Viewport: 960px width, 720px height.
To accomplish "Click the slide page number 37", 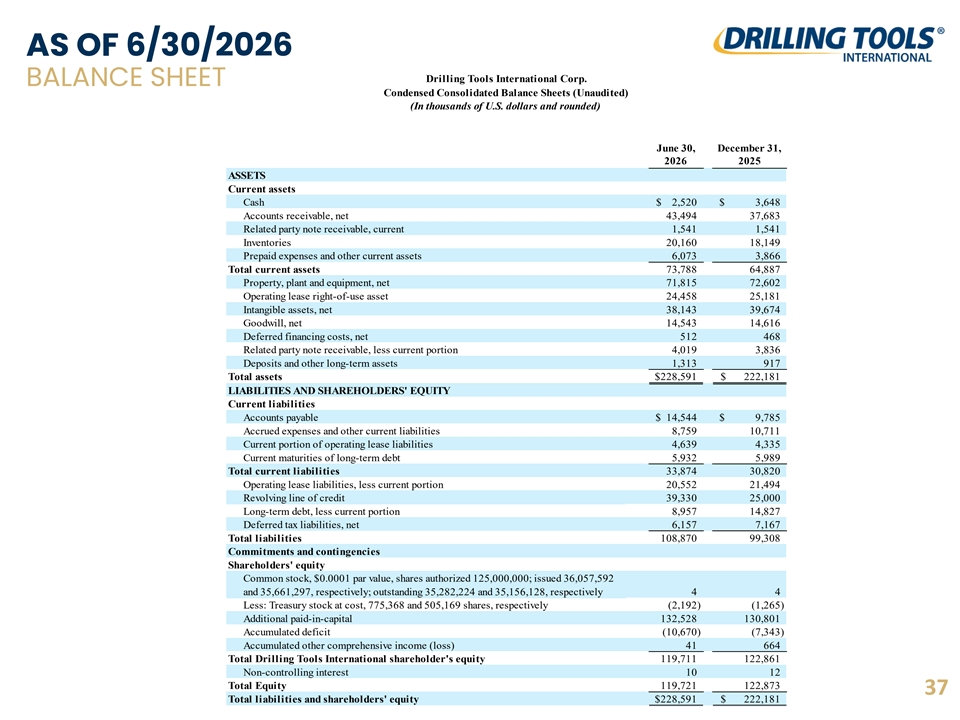I will (x=936, y=688).
